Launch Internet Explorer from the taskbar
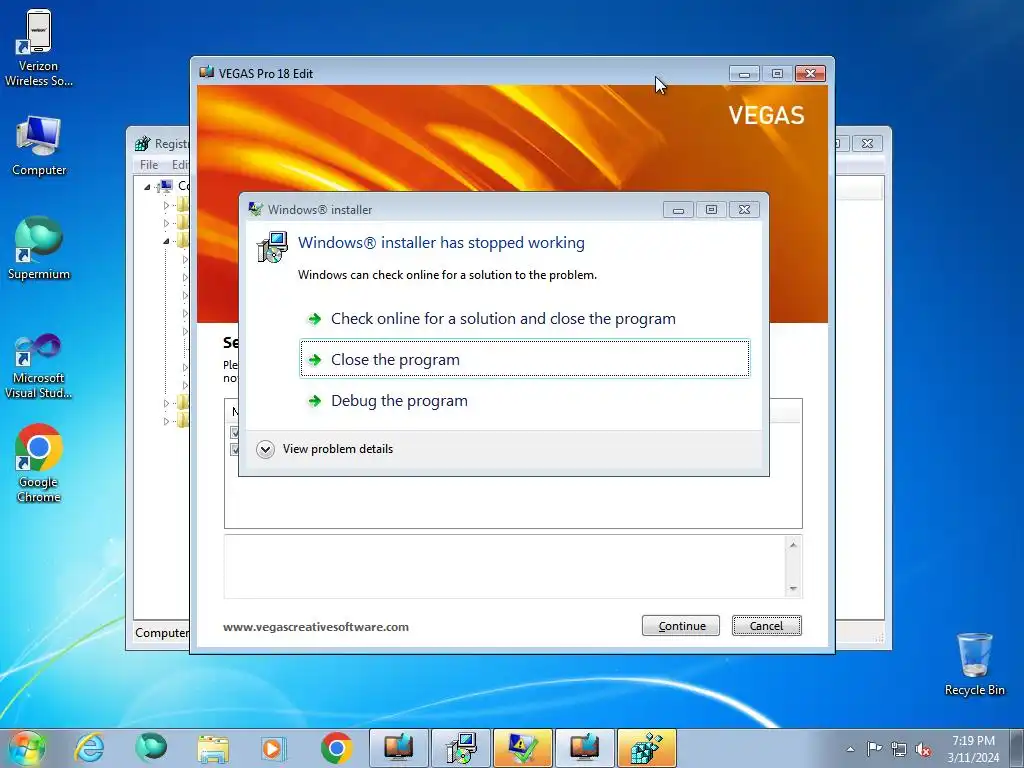The width and height of the screenshot is (1024, 768). pyautogui.click(x=89, y=748)
